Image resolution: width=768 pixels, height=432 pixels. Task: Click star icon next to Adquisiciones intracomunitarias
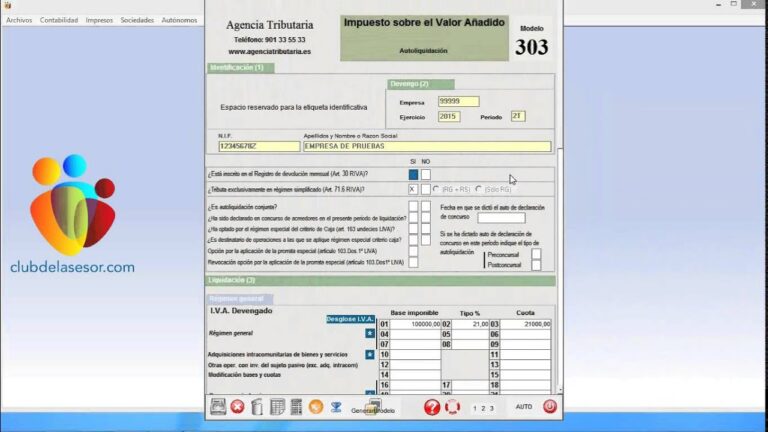click(x=370, y=354)
